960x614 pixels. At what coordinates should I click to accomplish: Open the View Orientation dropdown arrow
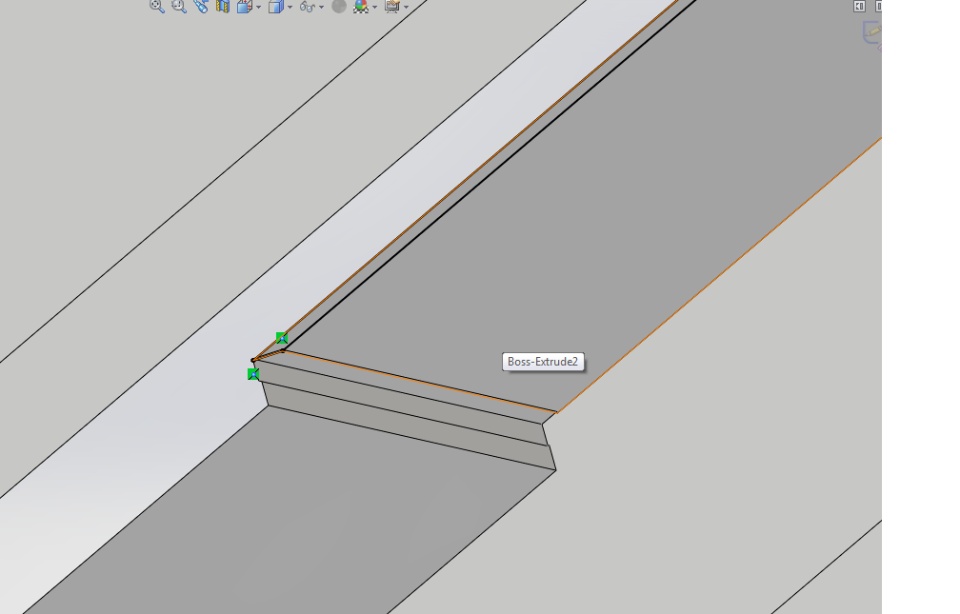click(x=258, y=7)
